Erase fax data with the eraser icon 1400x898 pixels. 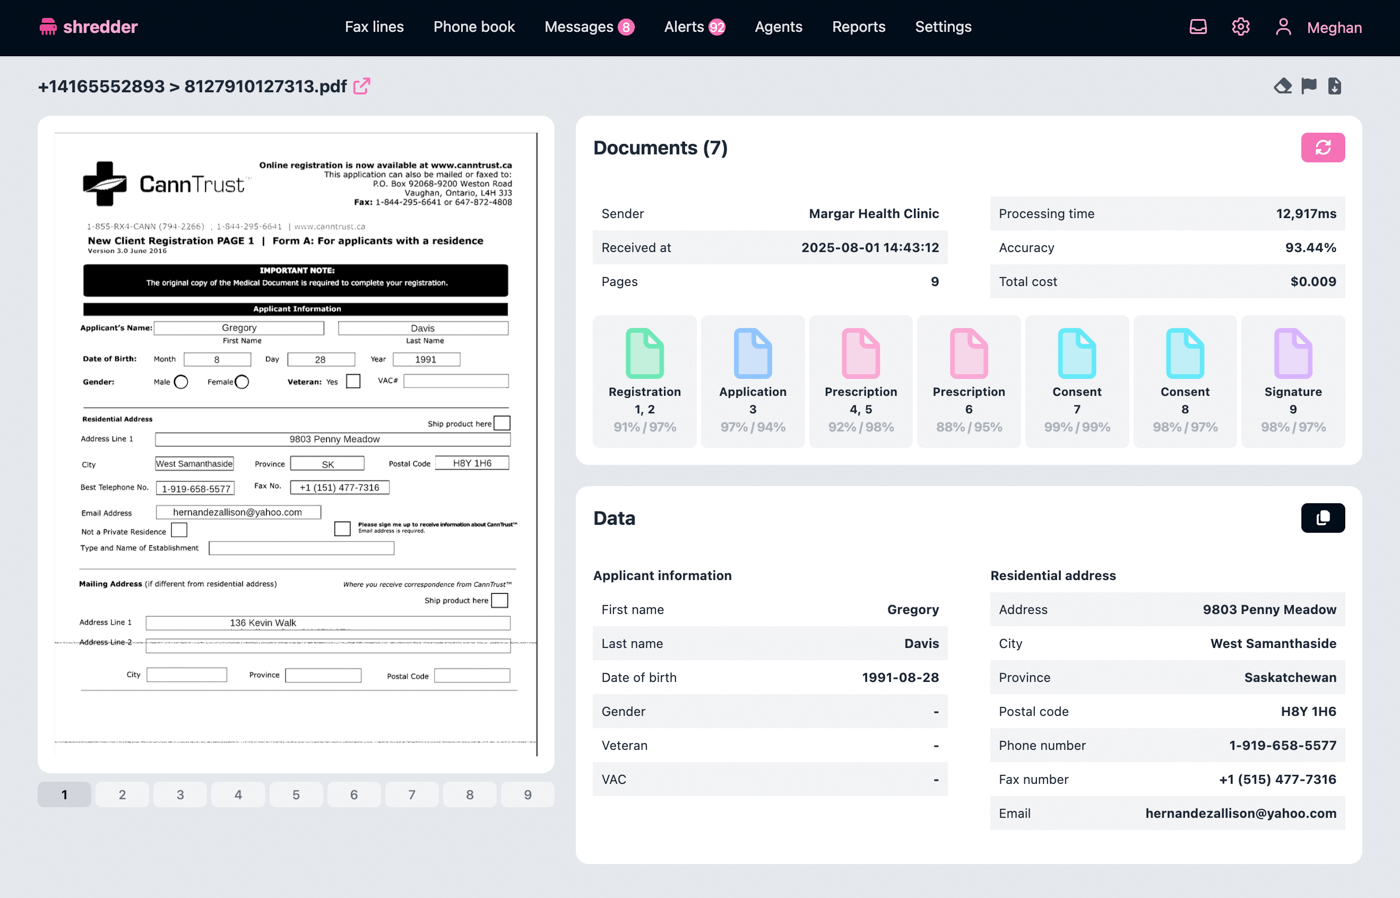point(1282,86)
